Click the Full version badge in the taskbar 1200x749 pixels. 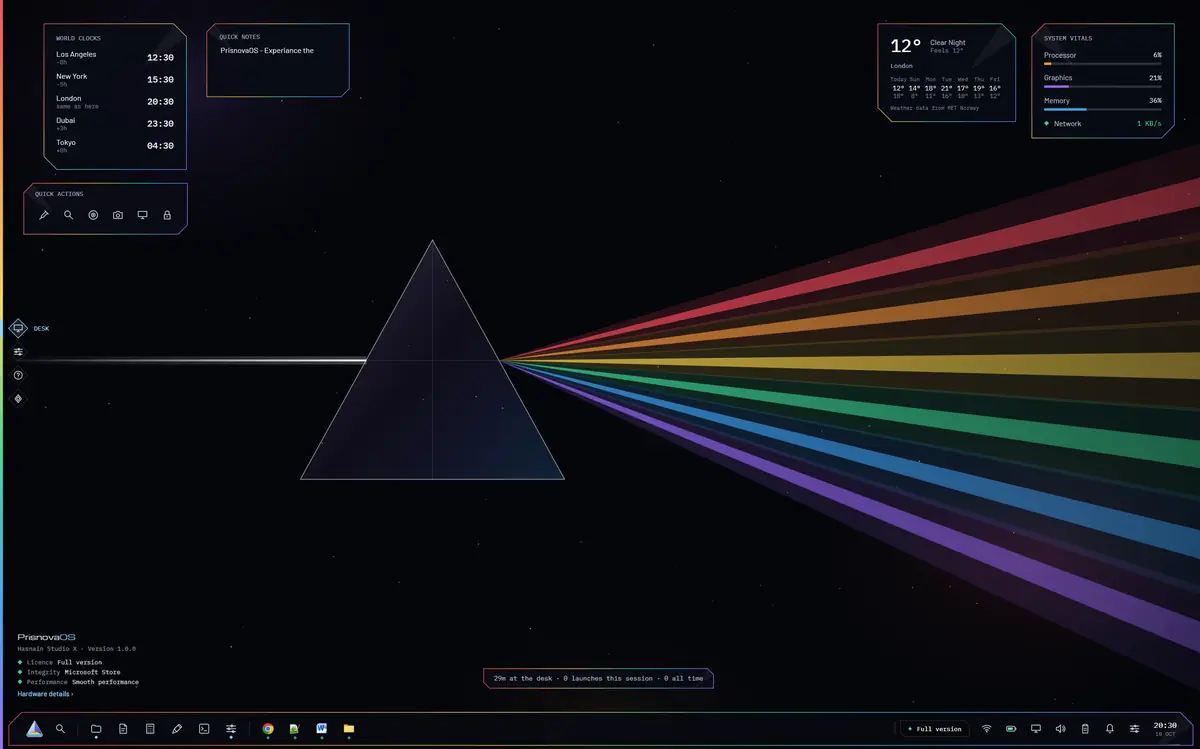pos(935,729)
